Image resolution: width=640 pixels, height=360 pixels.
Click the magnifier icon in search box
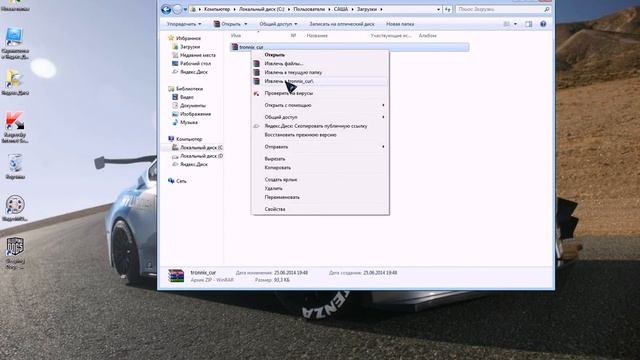tap(547, 9)
